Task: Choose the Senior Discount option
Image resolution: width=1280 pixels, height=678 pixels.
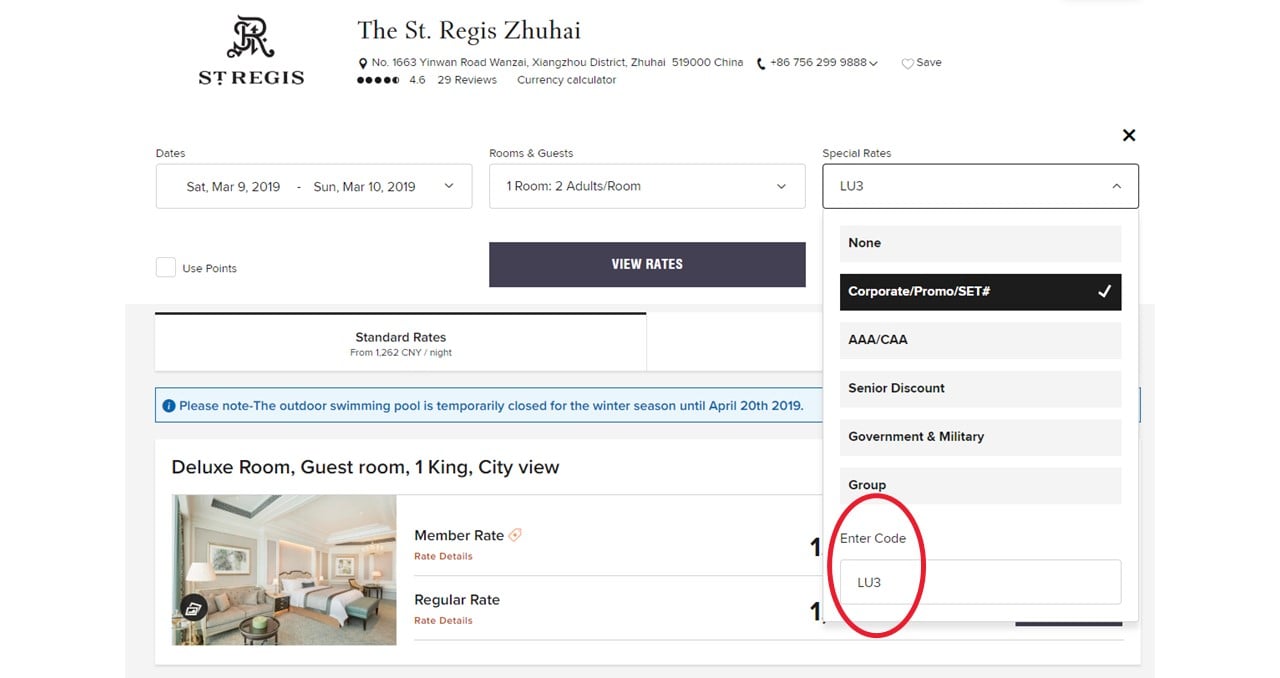Action: (980, 389)
